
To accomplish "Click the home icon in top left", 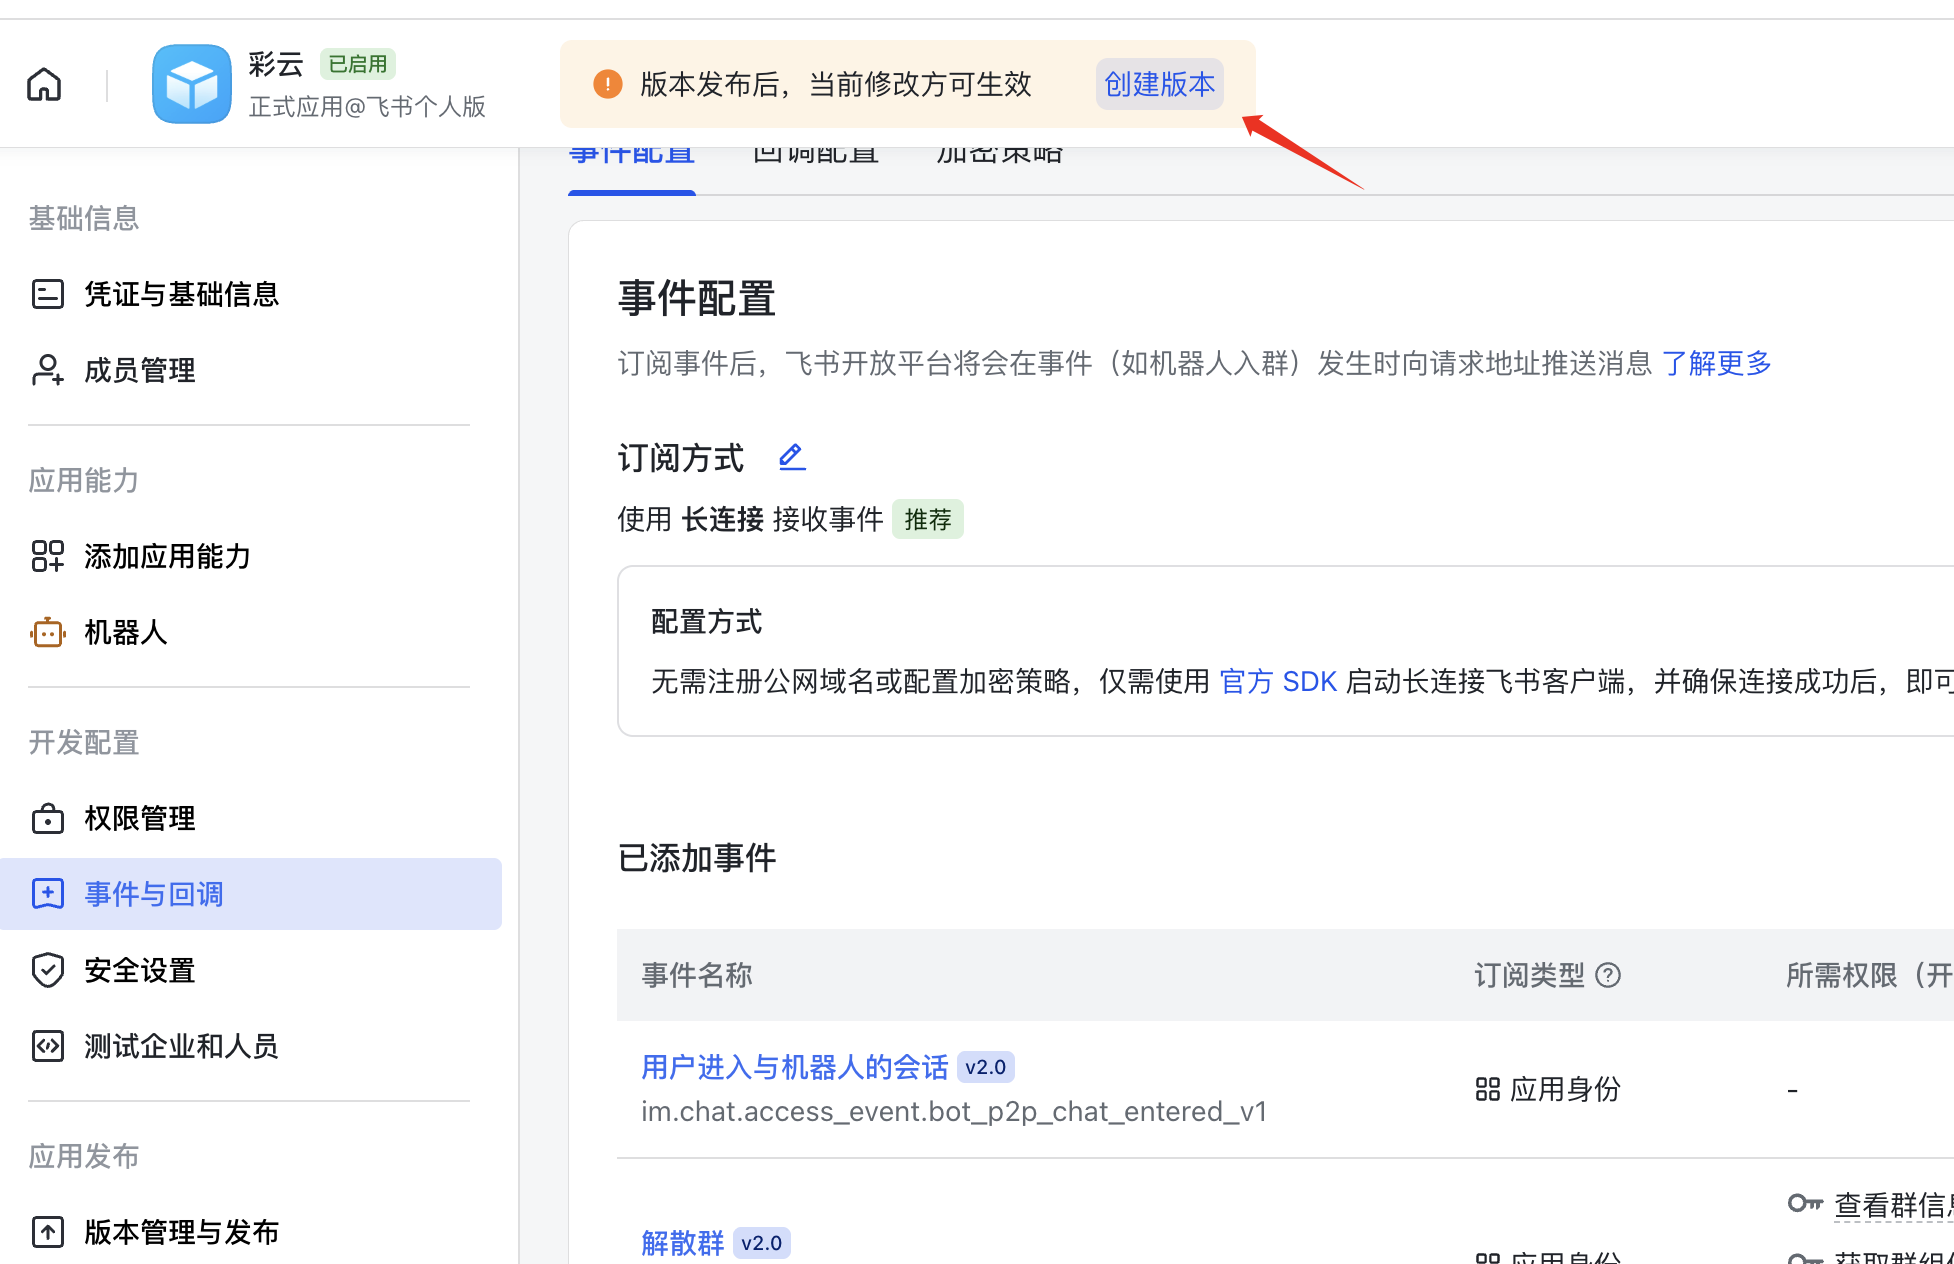I will pos(43,84).
